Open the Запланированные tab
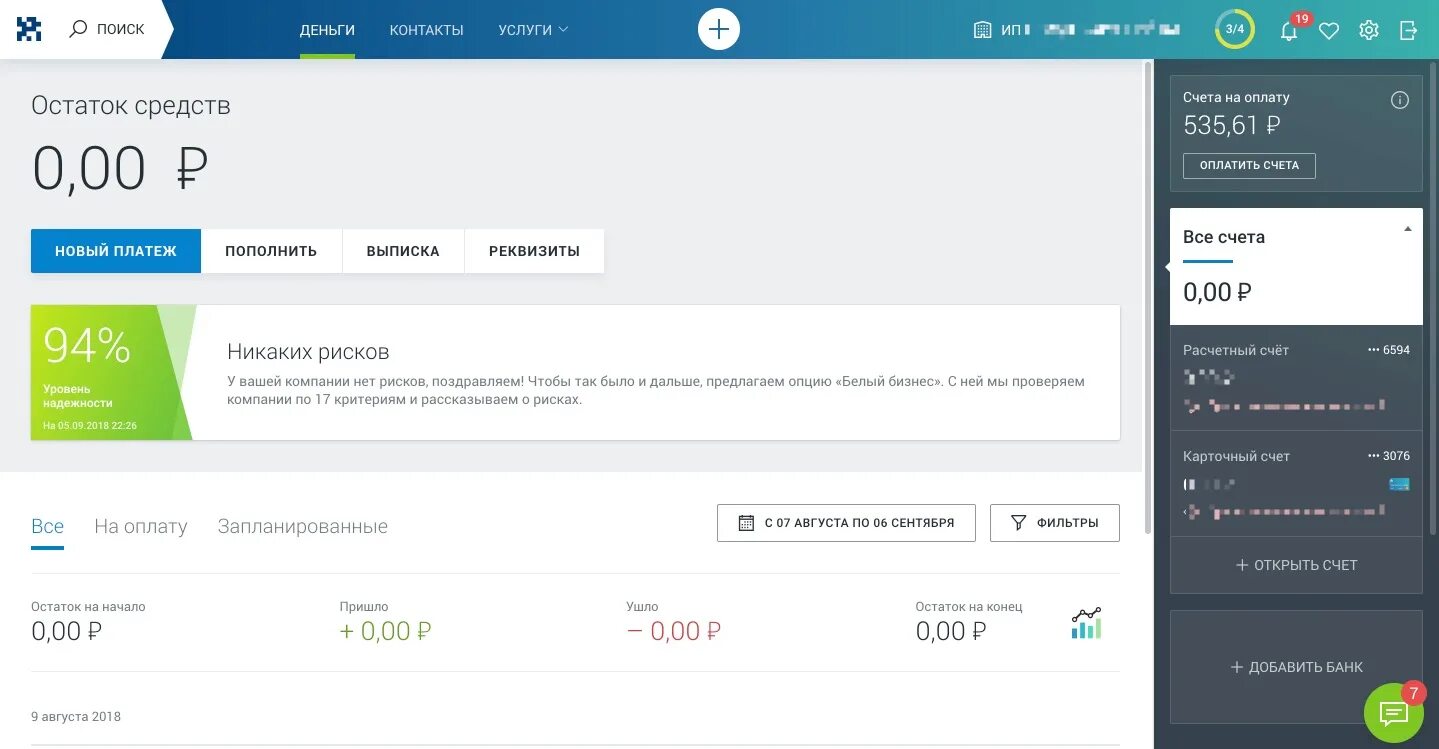This screenshot has width=1439, height=749. (303, 526)
